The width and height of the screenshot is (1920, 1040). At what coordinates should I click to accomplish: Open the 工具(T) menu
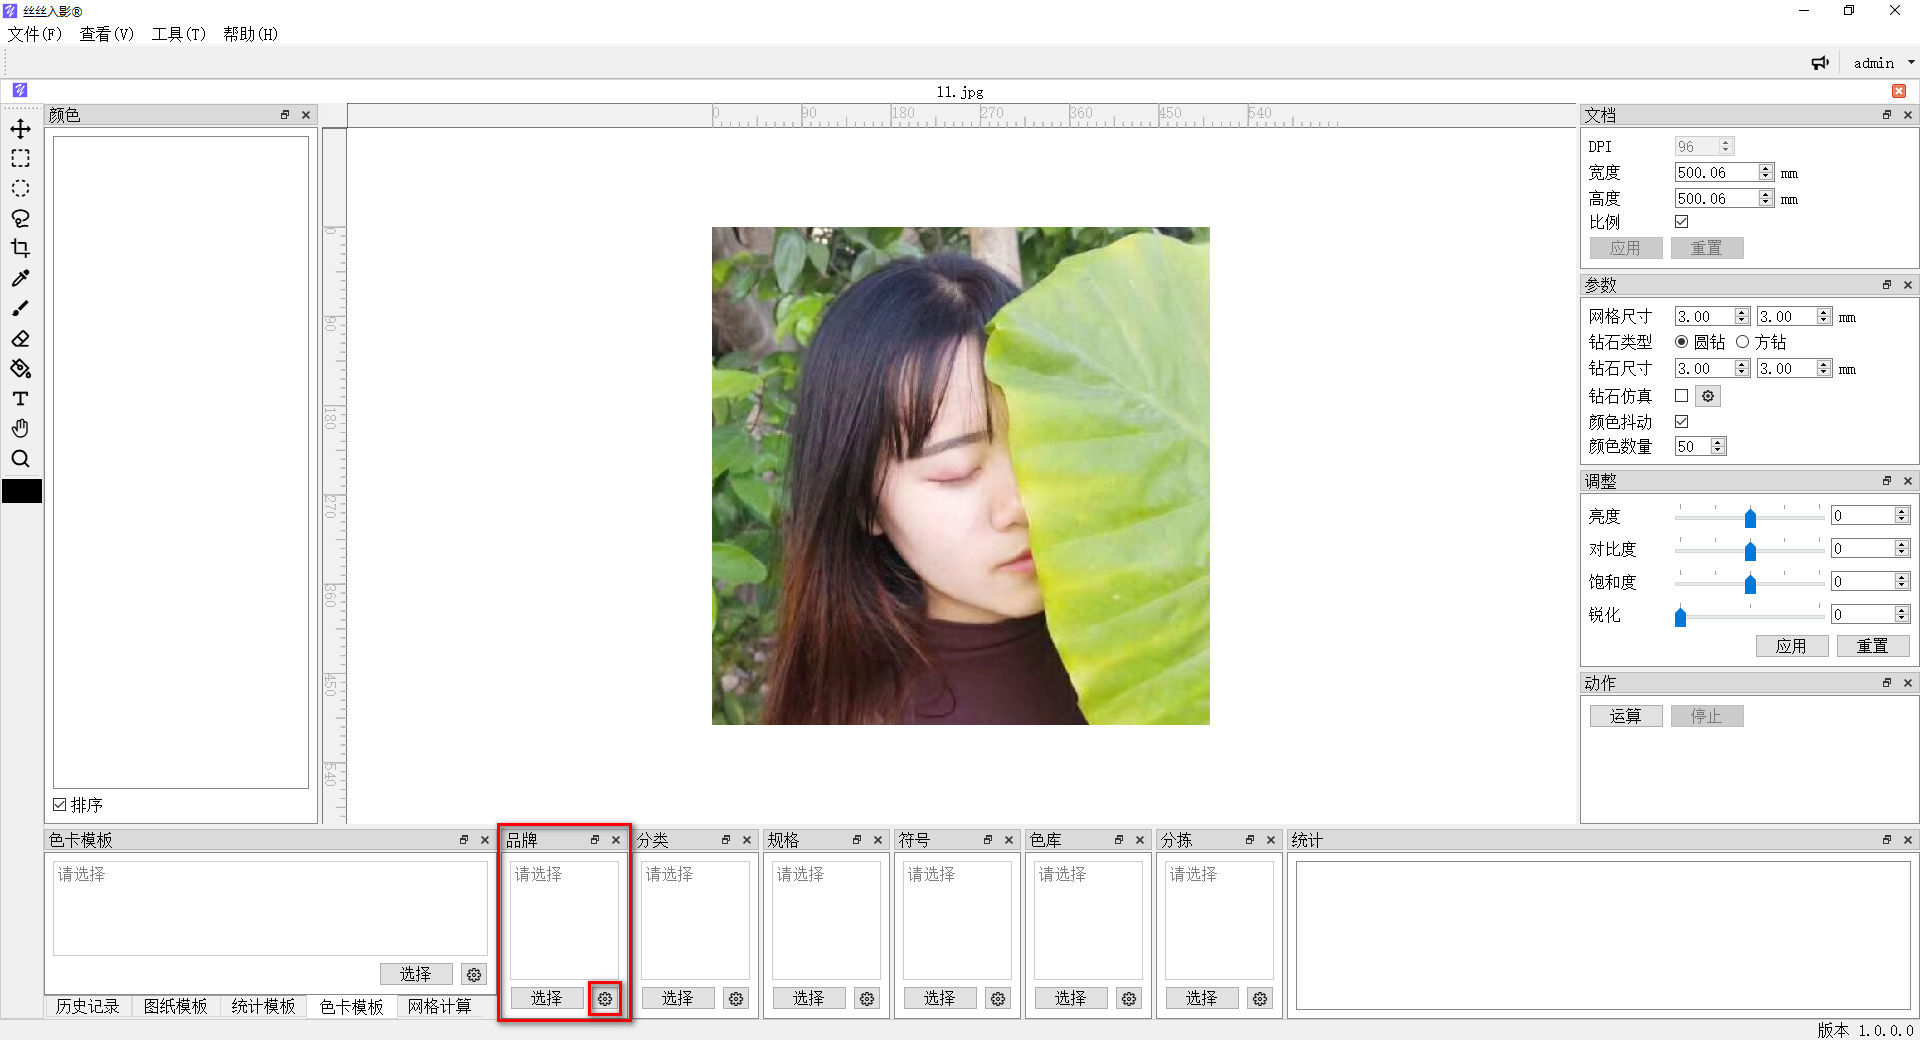(x=178, y=34)
